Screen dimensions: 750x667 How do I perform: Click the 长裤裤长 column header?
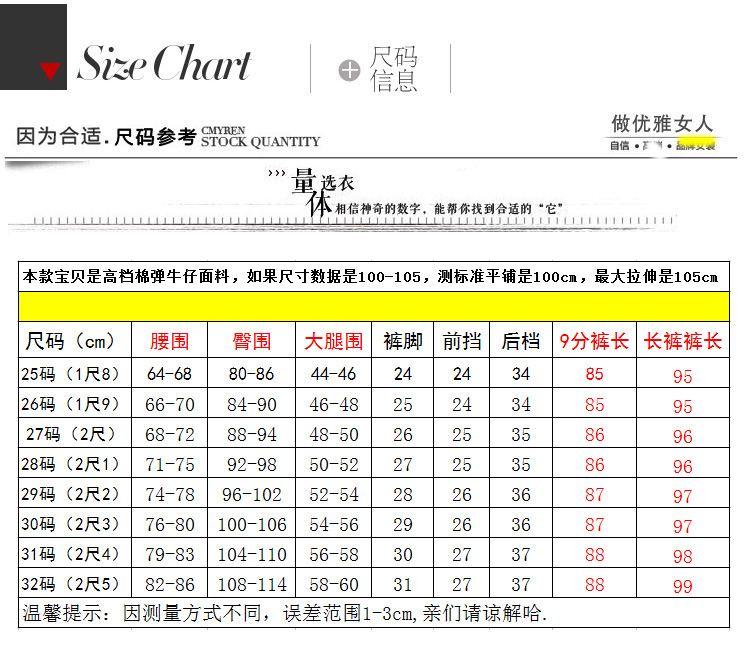pos(683,341)
